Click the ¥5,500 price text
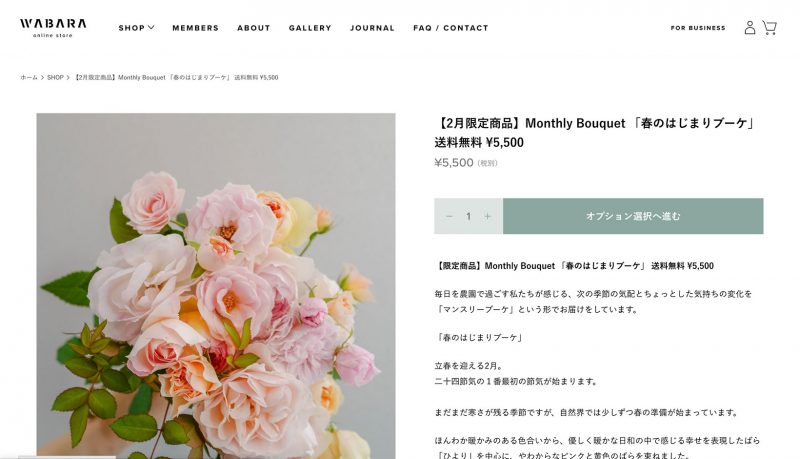 tap(454, 163)
